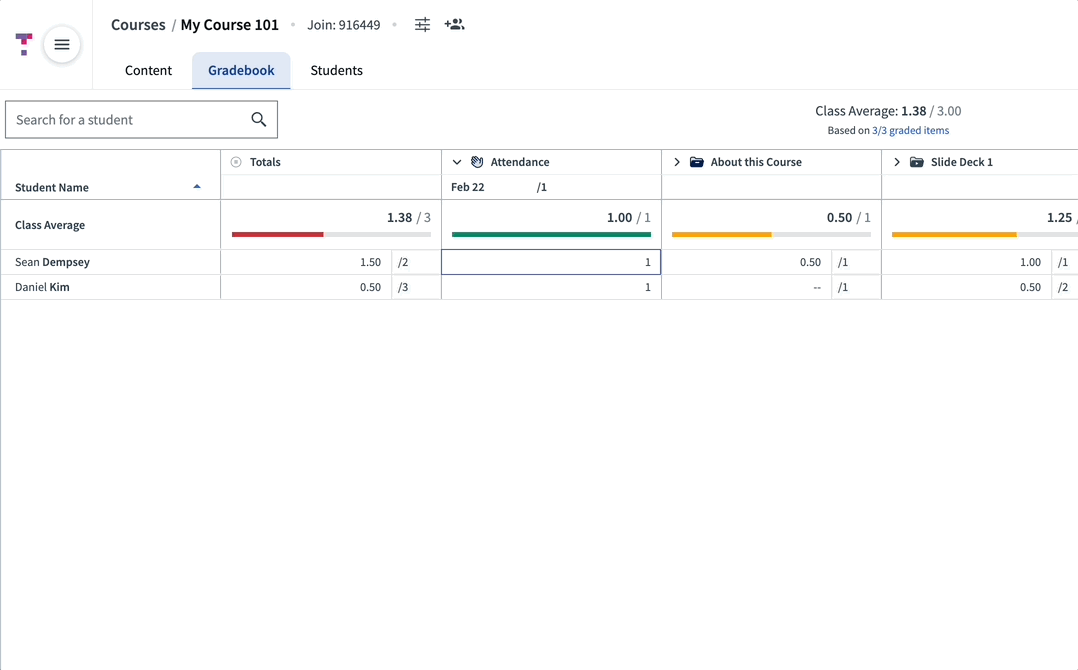
Task: Click Daniel Kim's total 0.50
Action: [x=370, y=287]
